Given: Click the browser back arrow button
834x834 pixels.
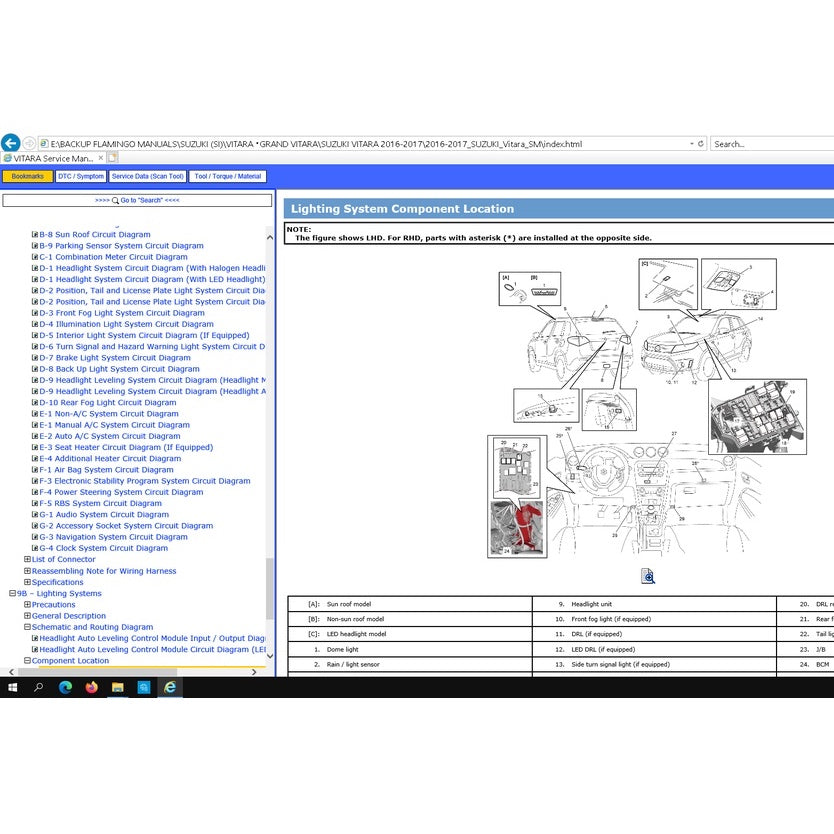Looking at the screenshot, I should point(10,143).
